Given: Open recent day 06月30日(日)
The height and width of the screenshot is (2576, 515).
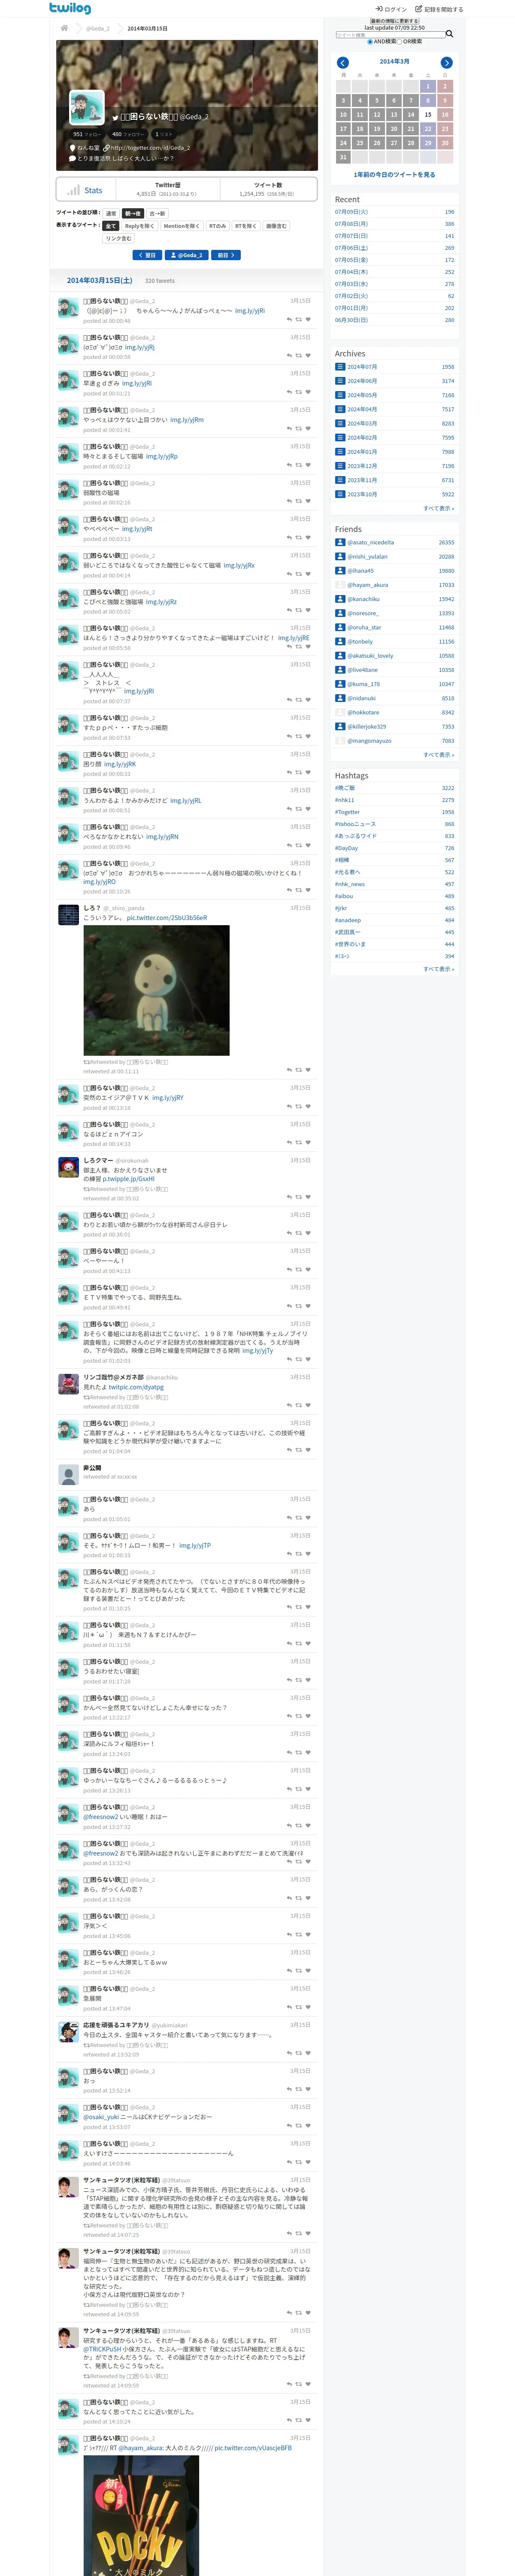Looking at the screenshot, I should click(351, 320).
